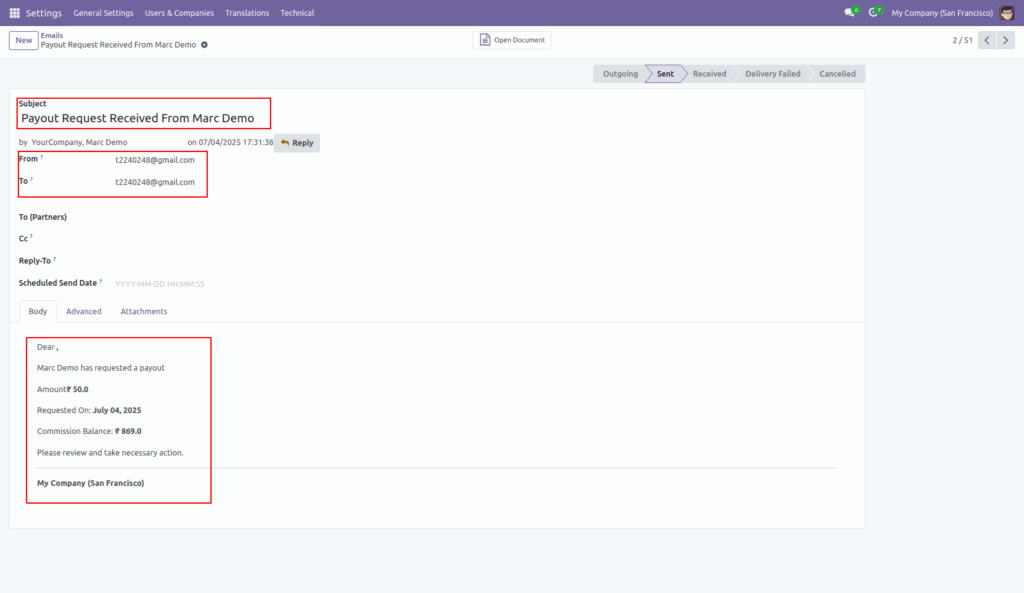Open the Settings app menu
Viewport: 1024px width, 593px height.
pyautogui.click(x=44, y=12)
